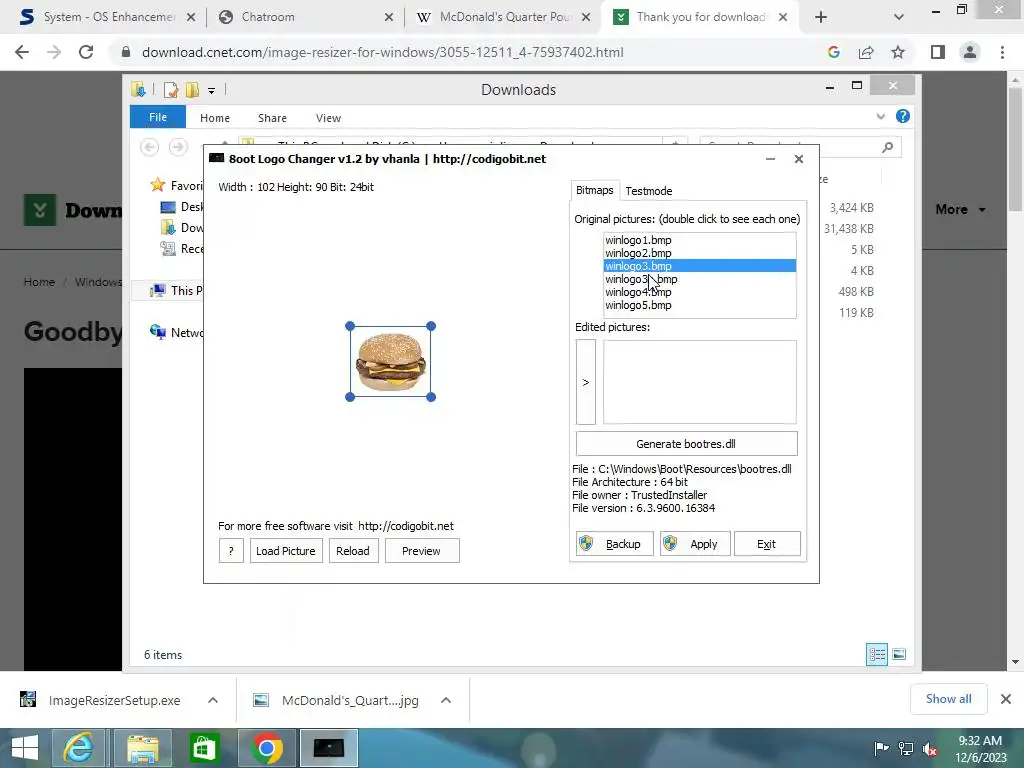Reload the Chrome page
The height and width of the screenshot is (768, 1024).
tap(86, 52)
